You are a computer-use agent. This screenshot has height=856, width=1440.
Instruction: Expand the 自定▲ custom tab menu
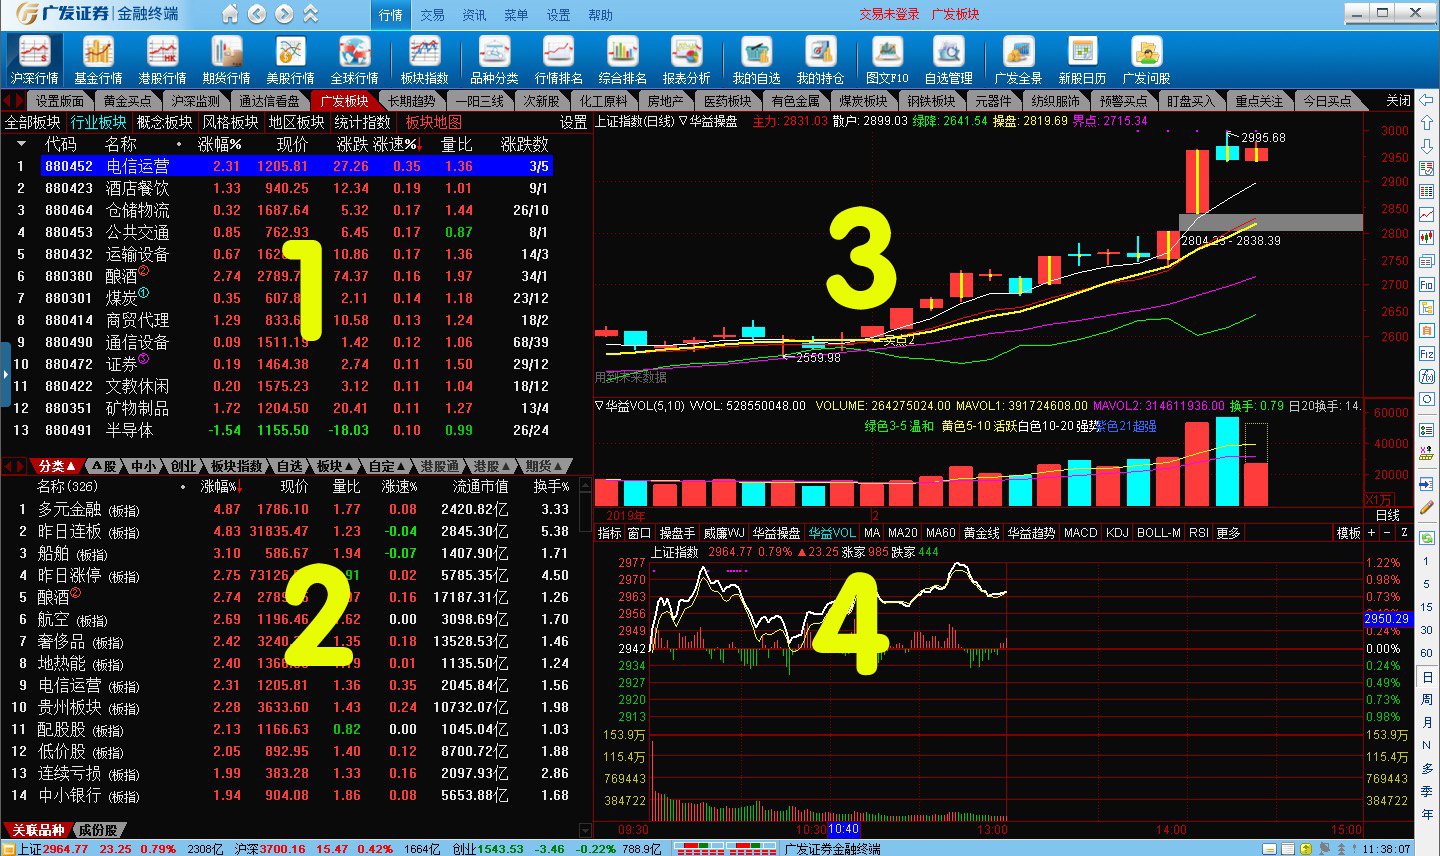click(386, 466)
